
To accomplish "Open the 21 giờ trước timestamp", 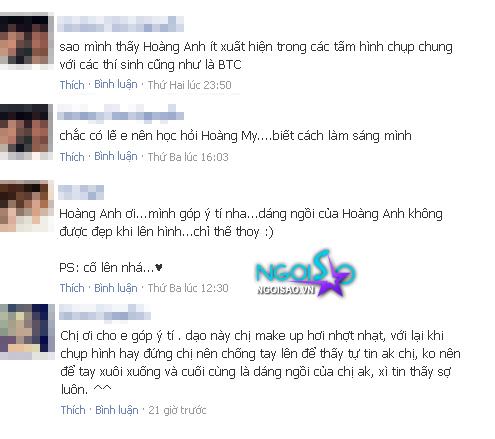I will [x=177, y=410].
